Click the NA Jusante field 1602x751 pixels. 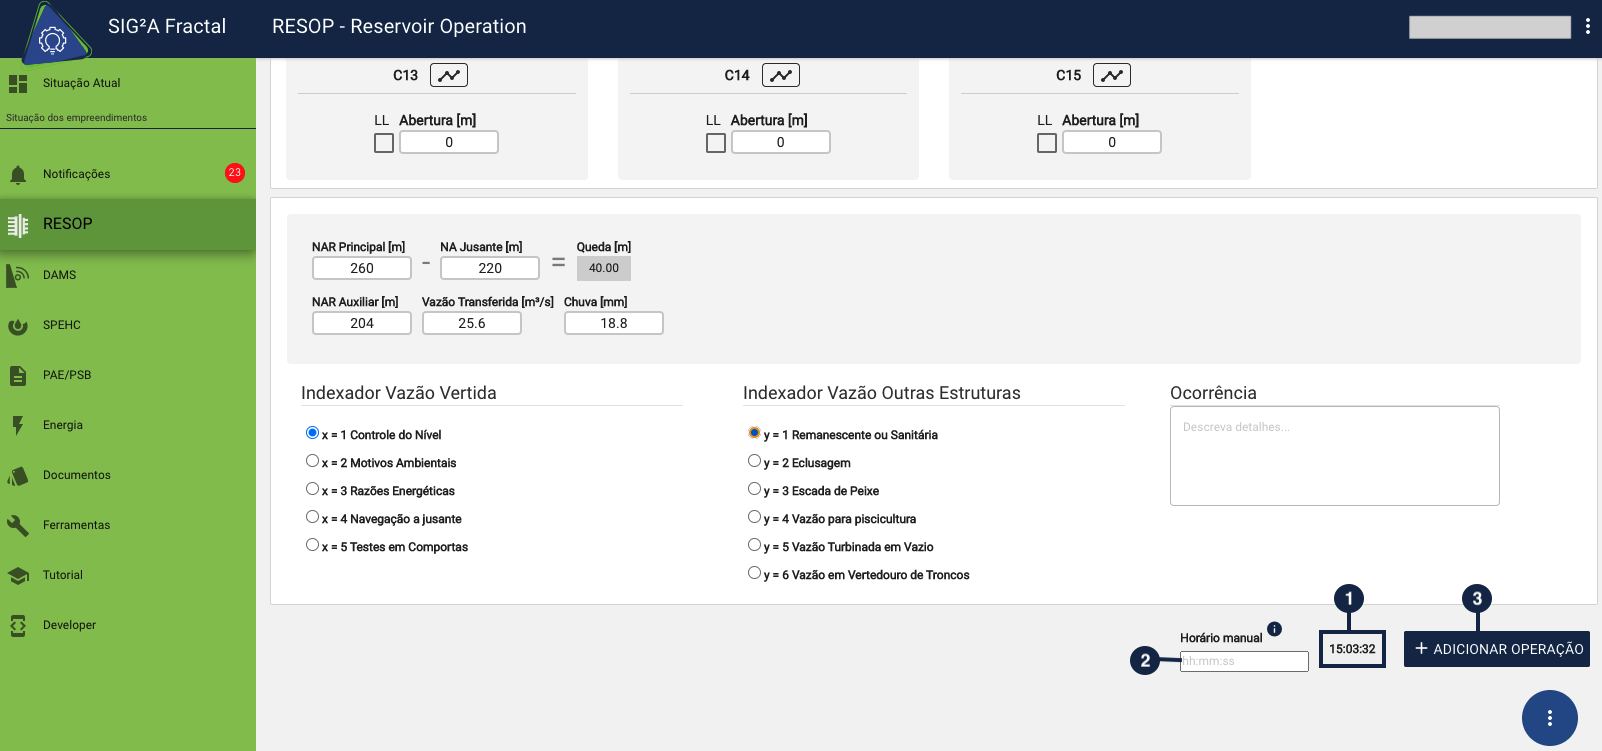(490, 268)
